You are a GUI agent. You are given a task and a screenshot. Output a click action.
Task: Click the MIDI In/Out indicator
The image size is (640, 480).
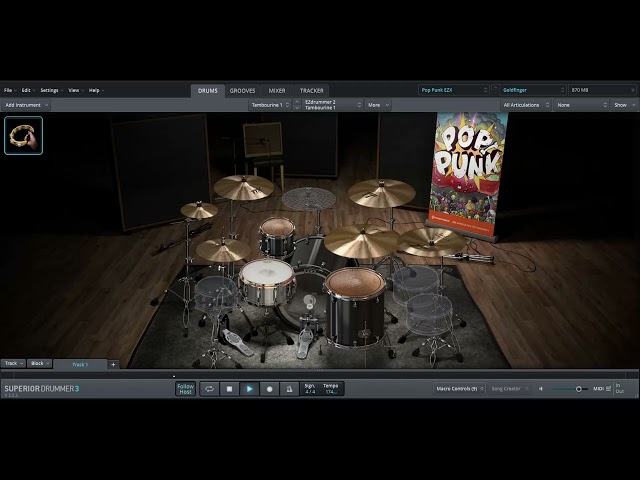pyautogui.click(x=620, y=389)
